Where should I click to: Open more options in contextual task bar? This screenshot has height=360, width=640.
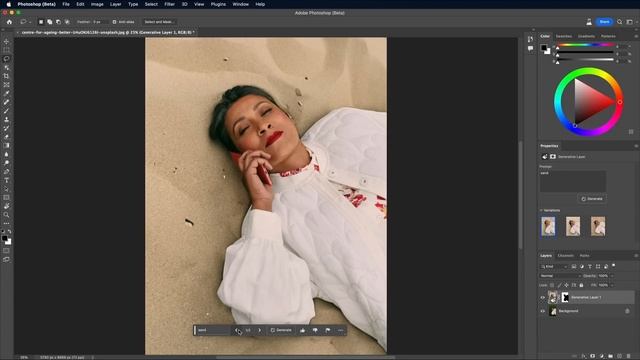(341, 330)
